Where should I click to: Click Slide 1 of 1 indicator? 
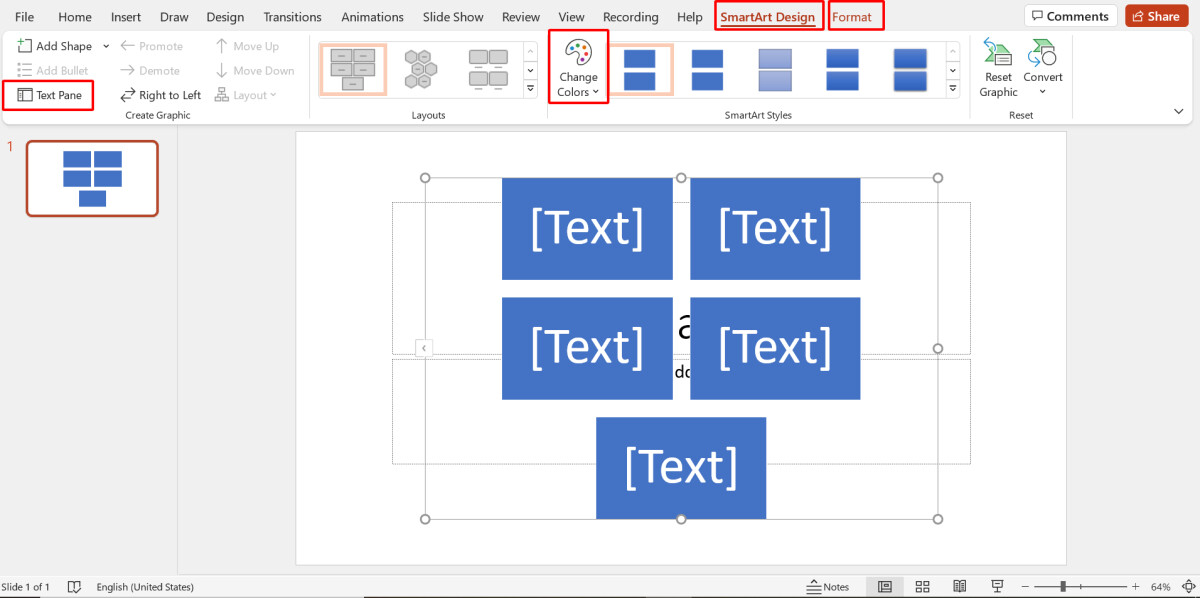[x=25, y=587]
